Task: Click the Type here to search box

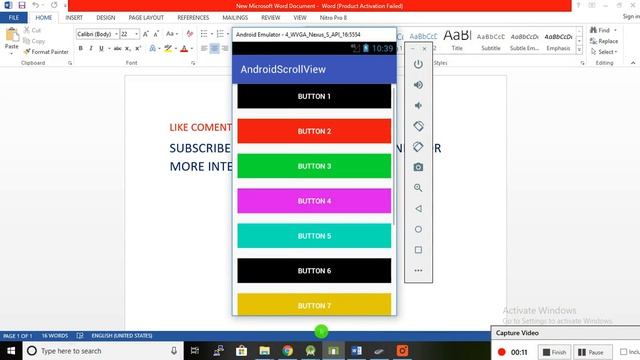Action: point(102,351)
